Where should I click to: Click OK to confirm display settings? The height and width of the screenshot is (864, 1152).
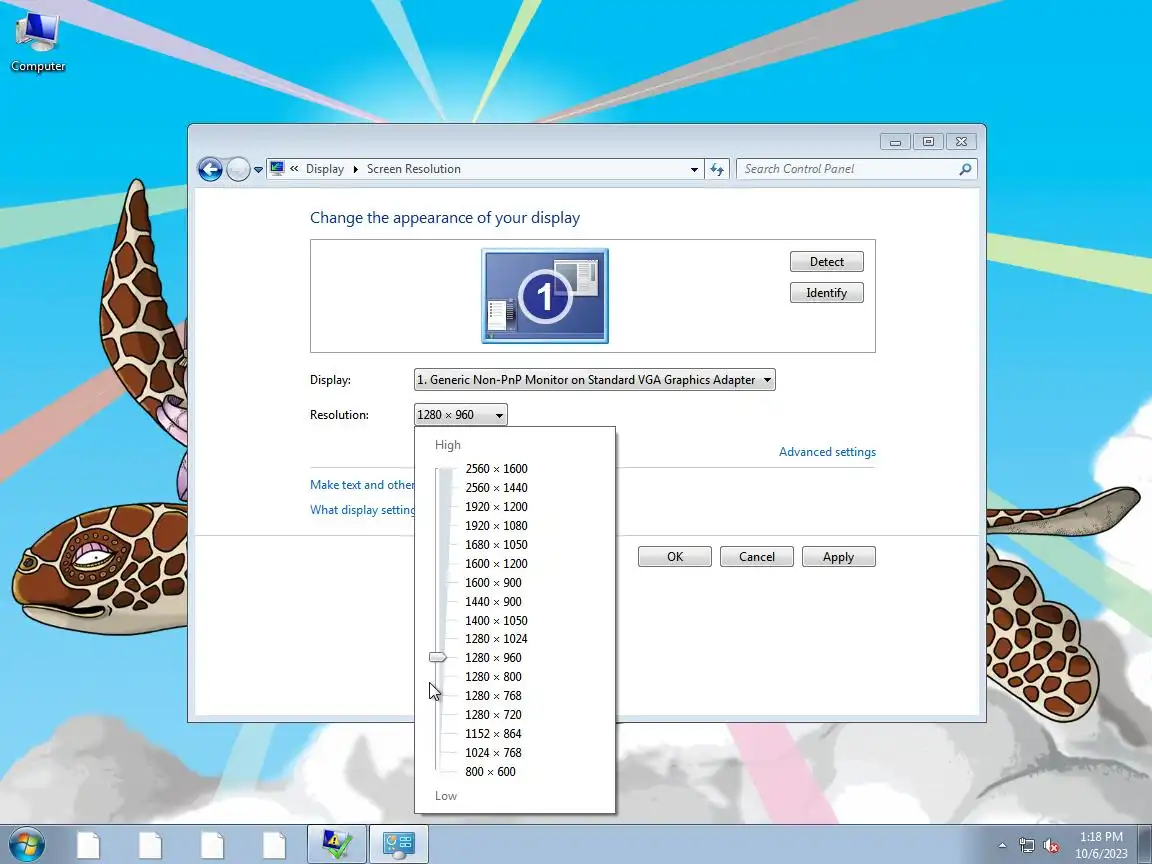674,557
